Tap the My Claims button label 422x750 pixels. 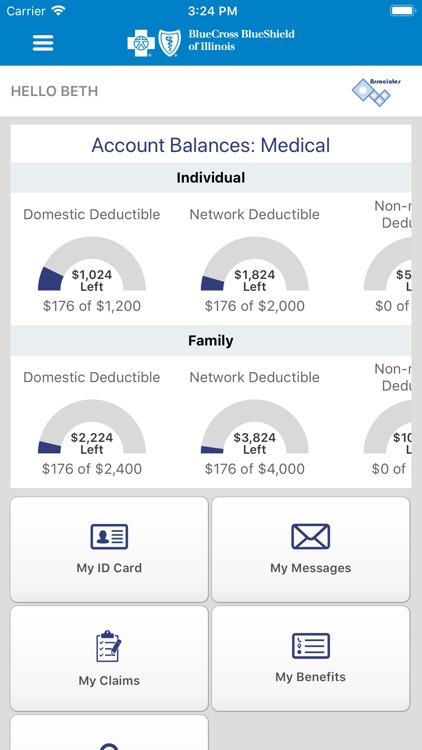(x=109, y=680)
